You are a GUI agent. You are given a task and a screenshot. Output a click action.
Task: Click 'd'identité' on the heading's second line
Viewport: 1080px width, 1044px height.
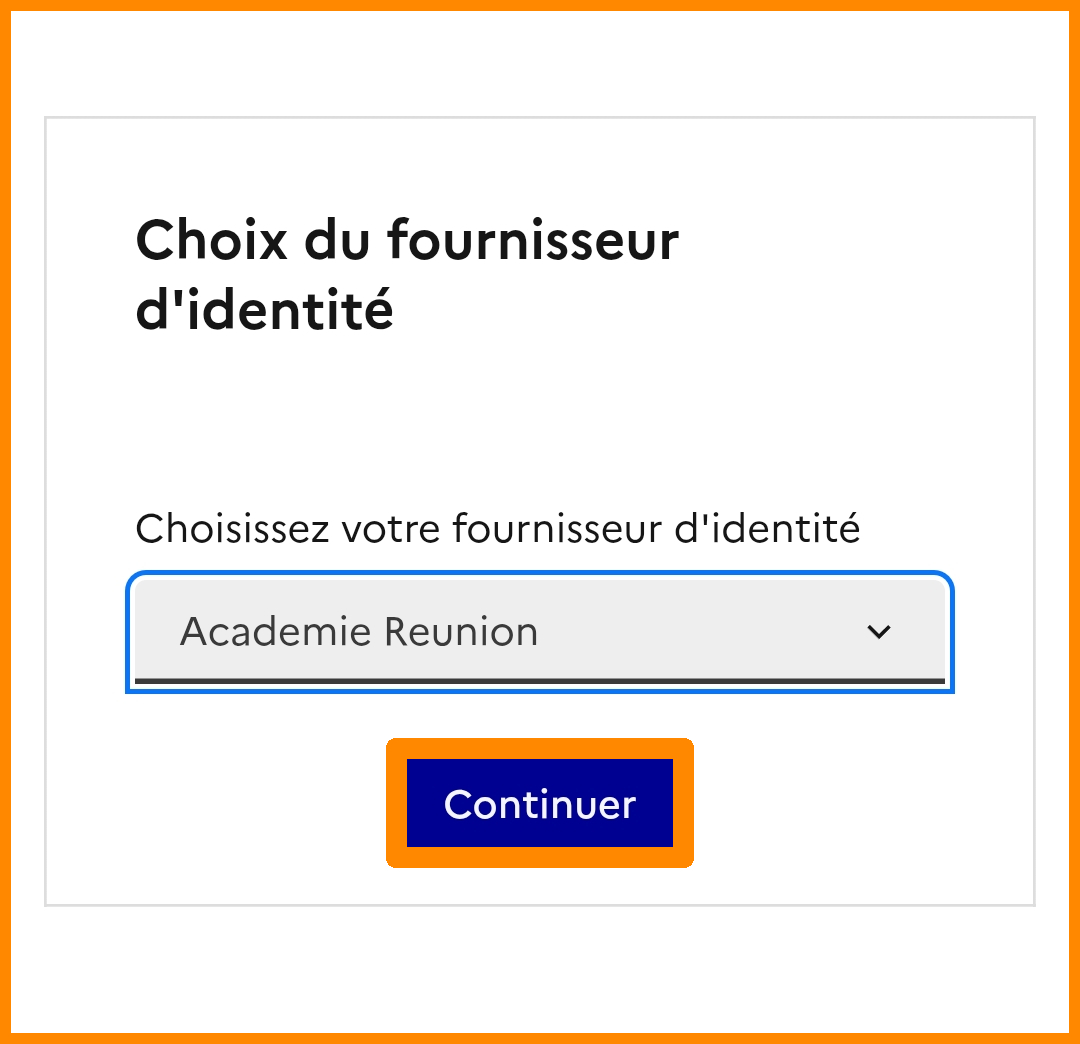point(264,311)
